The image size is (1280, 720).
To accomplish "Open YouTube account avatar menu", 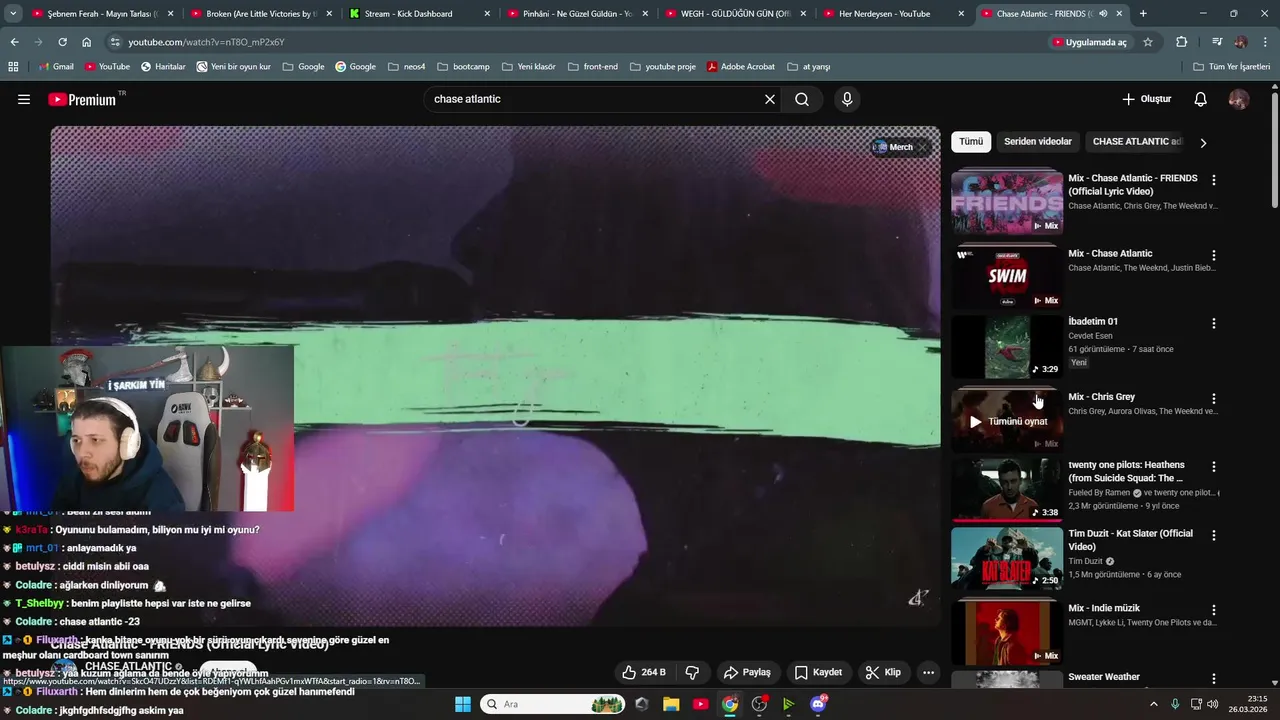I will (x=1238, y=99).
